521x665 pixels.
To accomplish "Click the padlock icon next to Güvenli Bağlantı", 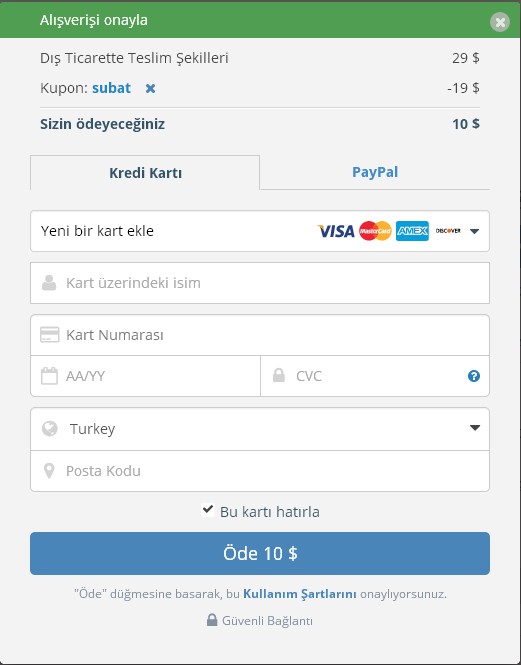I will click(212, 620).
